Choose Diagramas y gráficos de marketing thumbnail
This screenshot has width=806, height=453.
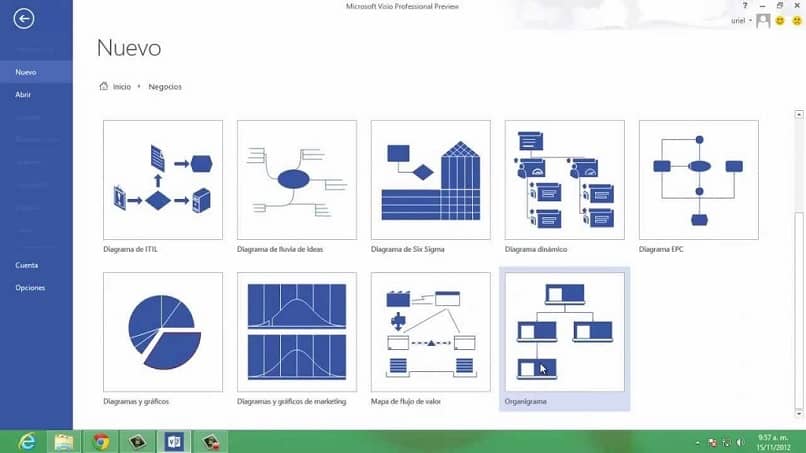click(297, 332)
